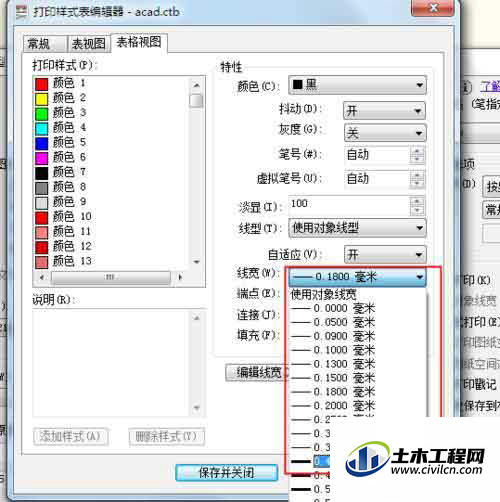Click the 笔号(#) spinner field
Screen dimensions: 500x502
point(384,155)
